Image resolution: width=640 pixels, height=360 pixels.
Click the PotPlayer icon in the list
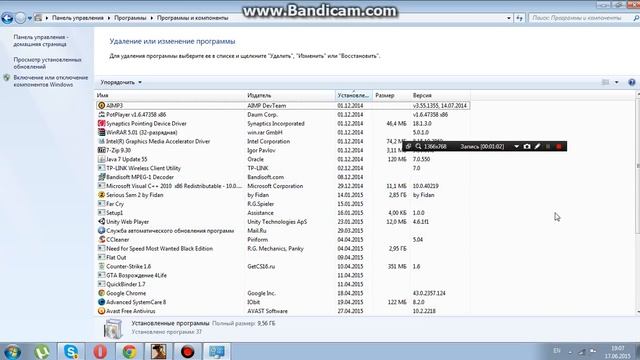[101, 115]
